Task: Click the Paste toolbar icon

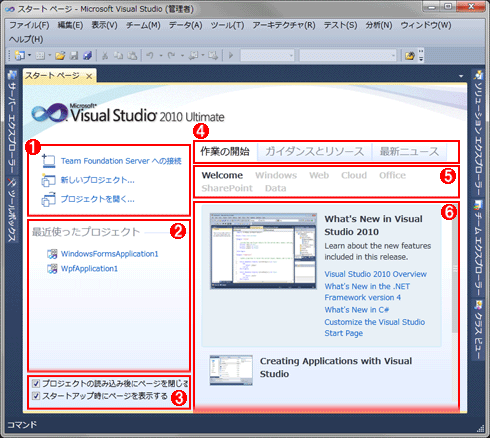Action: click(132, 55)
